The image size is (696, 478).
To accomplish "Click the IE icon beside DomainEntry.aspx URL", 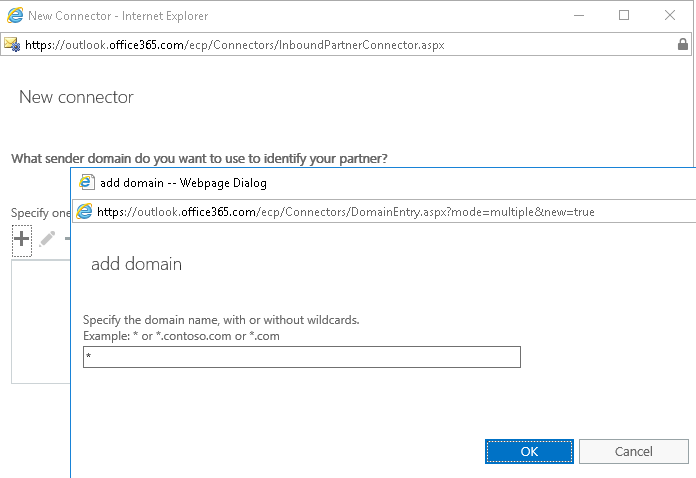I will [x=84, y=211].
